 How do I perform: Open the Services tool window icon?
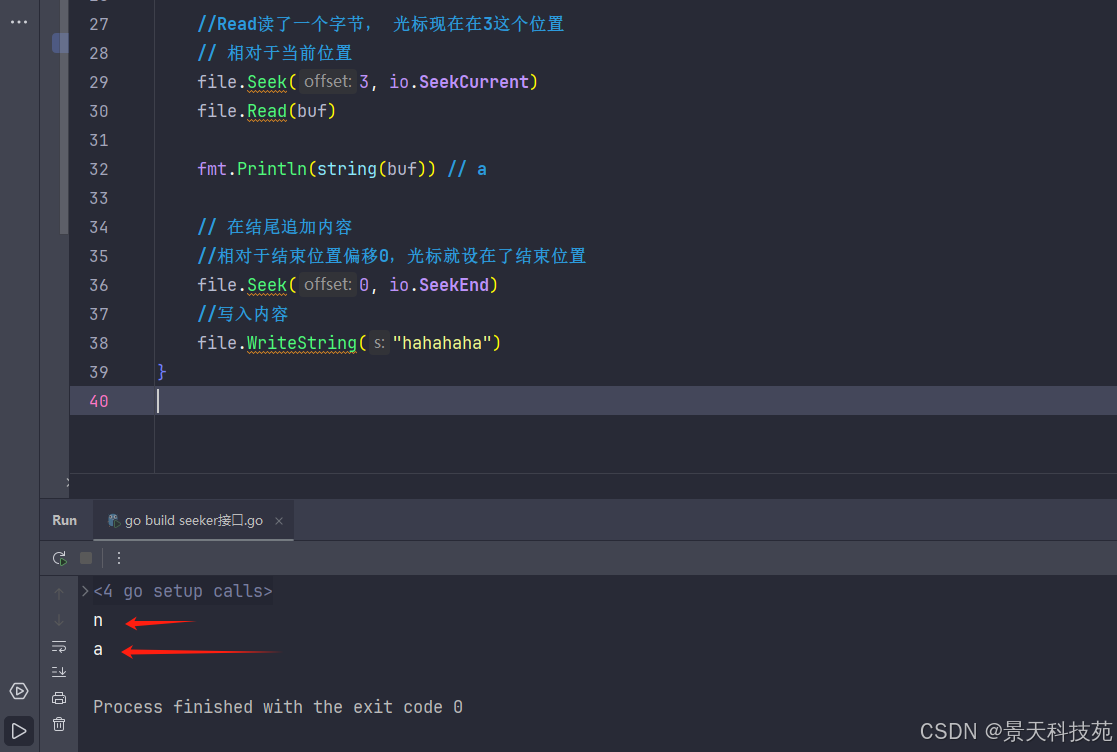click(x=19, y=691)
